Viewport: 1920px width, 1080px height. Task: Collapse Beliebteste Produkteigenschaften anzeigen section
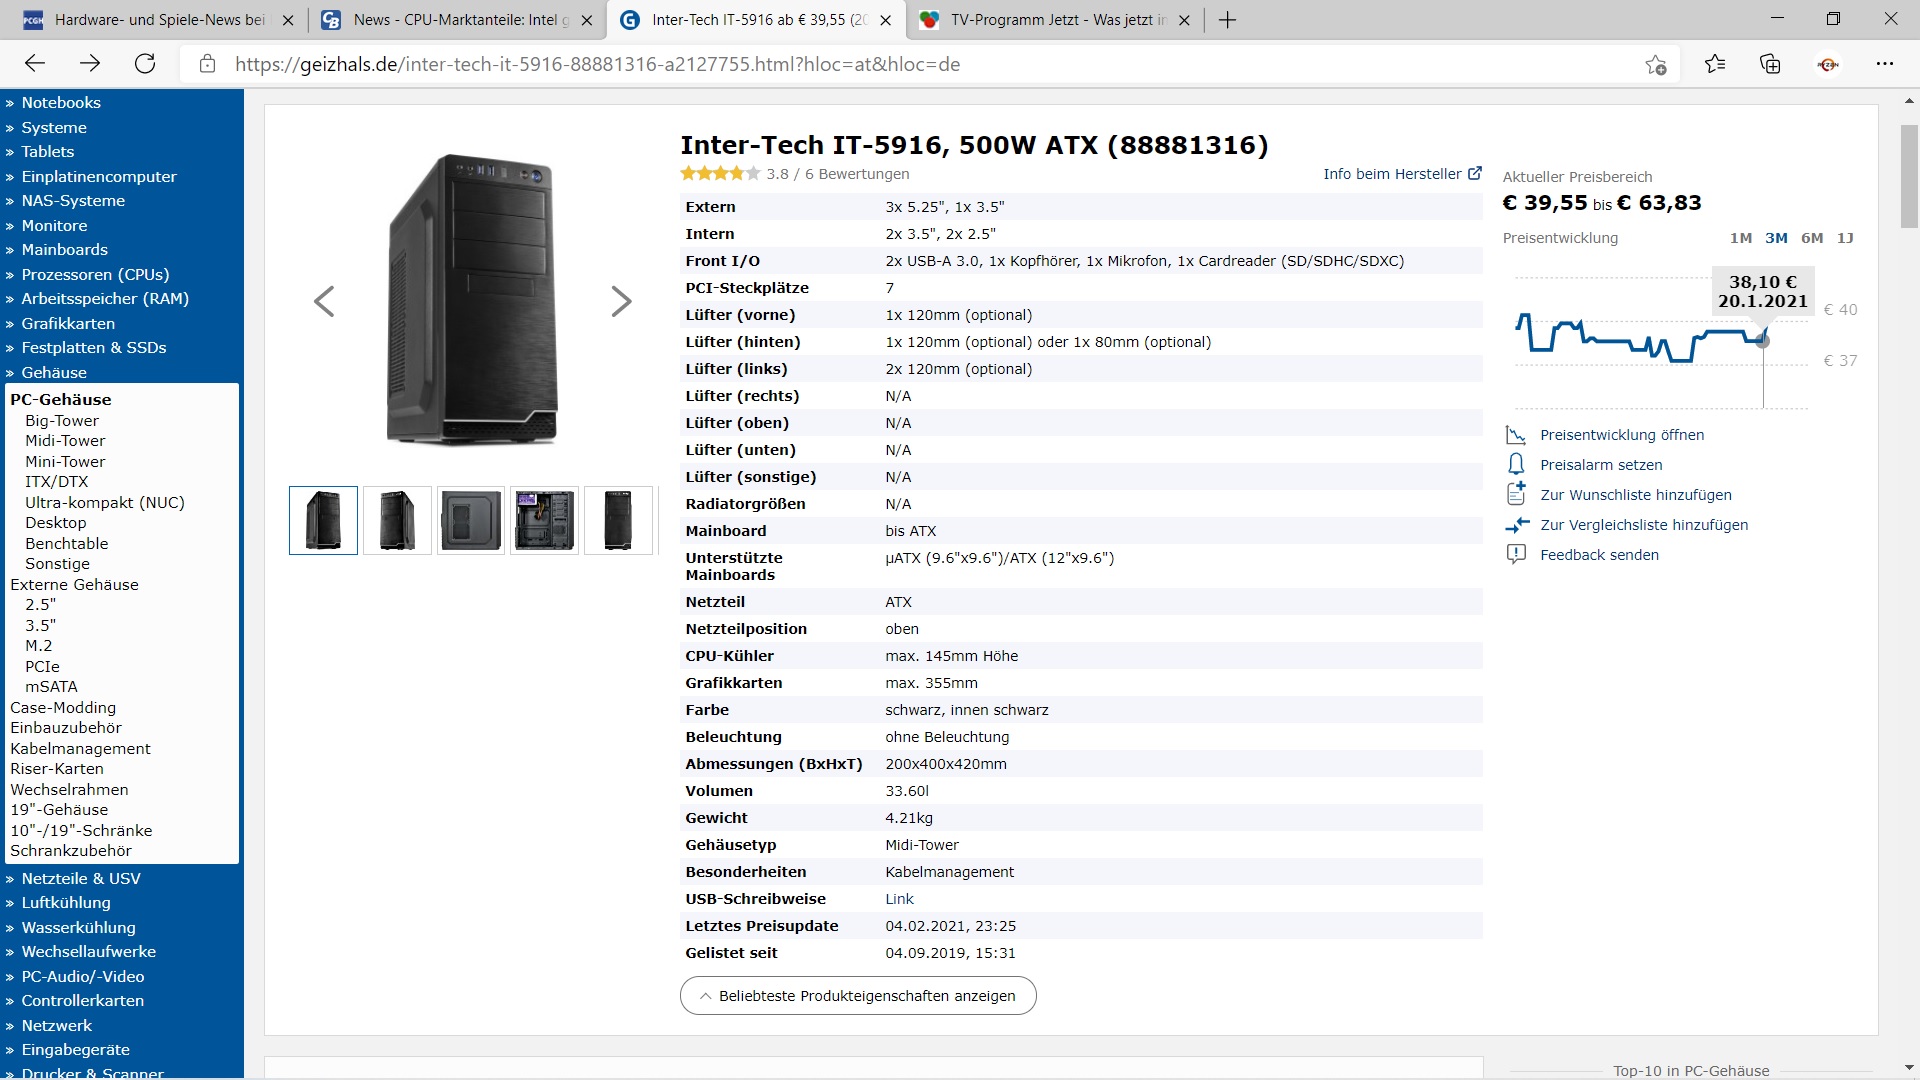tap(857, 996)
